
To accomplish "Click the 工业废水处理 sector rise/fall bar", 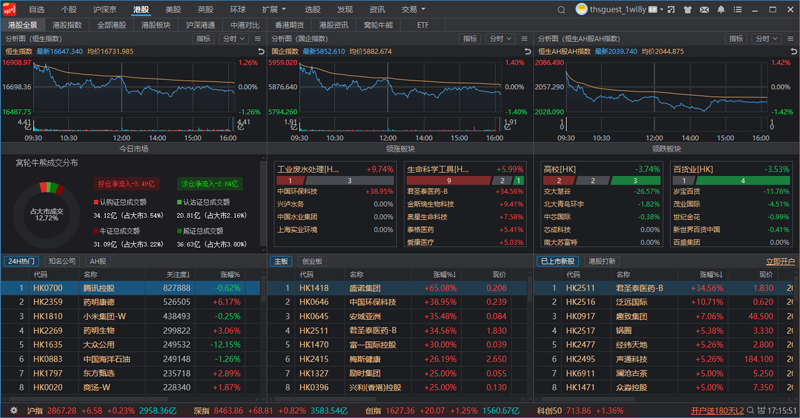I will click(x=335, y=181).
